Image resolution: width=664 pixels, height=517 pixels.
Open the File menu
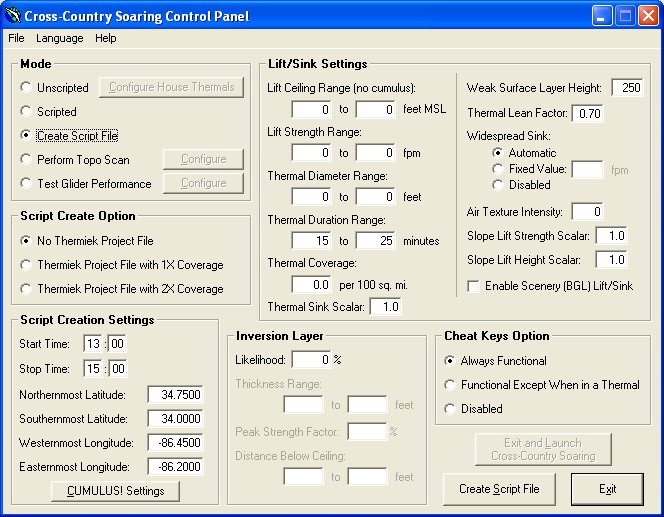pyautogui.click(x=16, y=38)
